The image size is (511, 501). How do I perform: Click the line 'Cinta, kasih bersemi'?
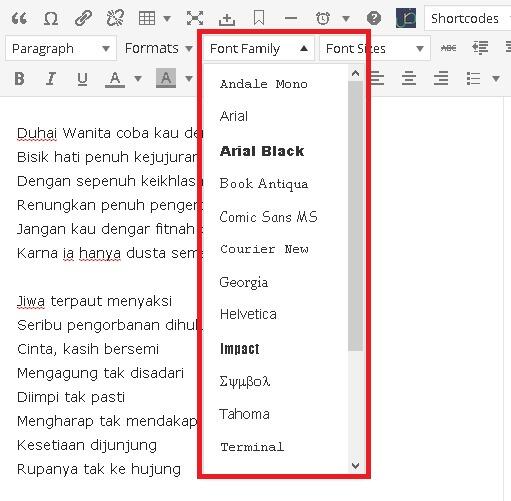coord(88,349)
